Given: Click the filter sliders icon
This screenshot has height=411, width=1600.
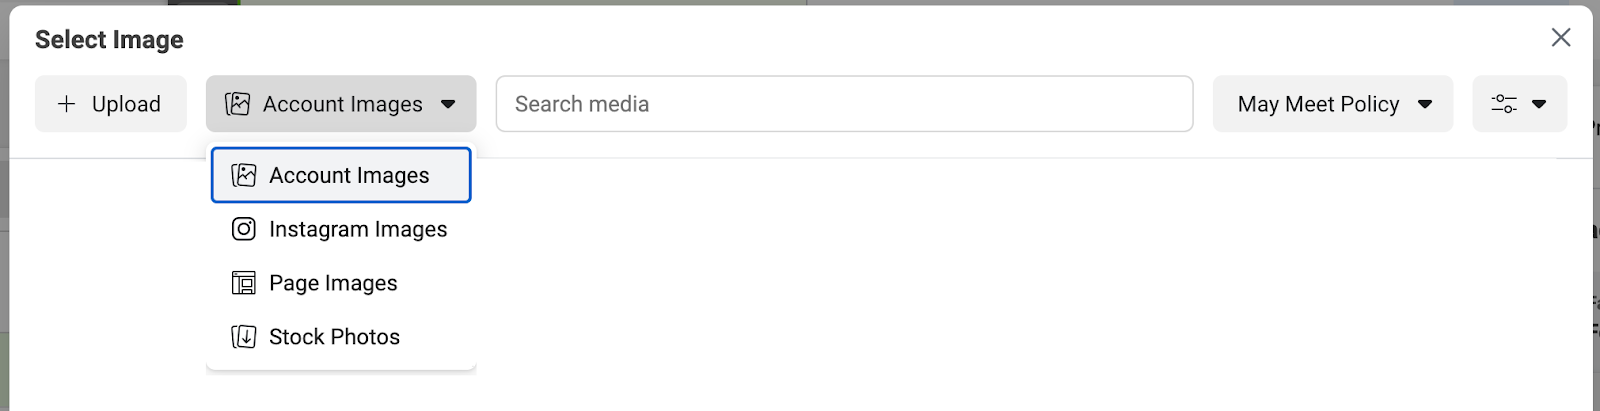Looking at the screenshot, I should point(1504,104).
